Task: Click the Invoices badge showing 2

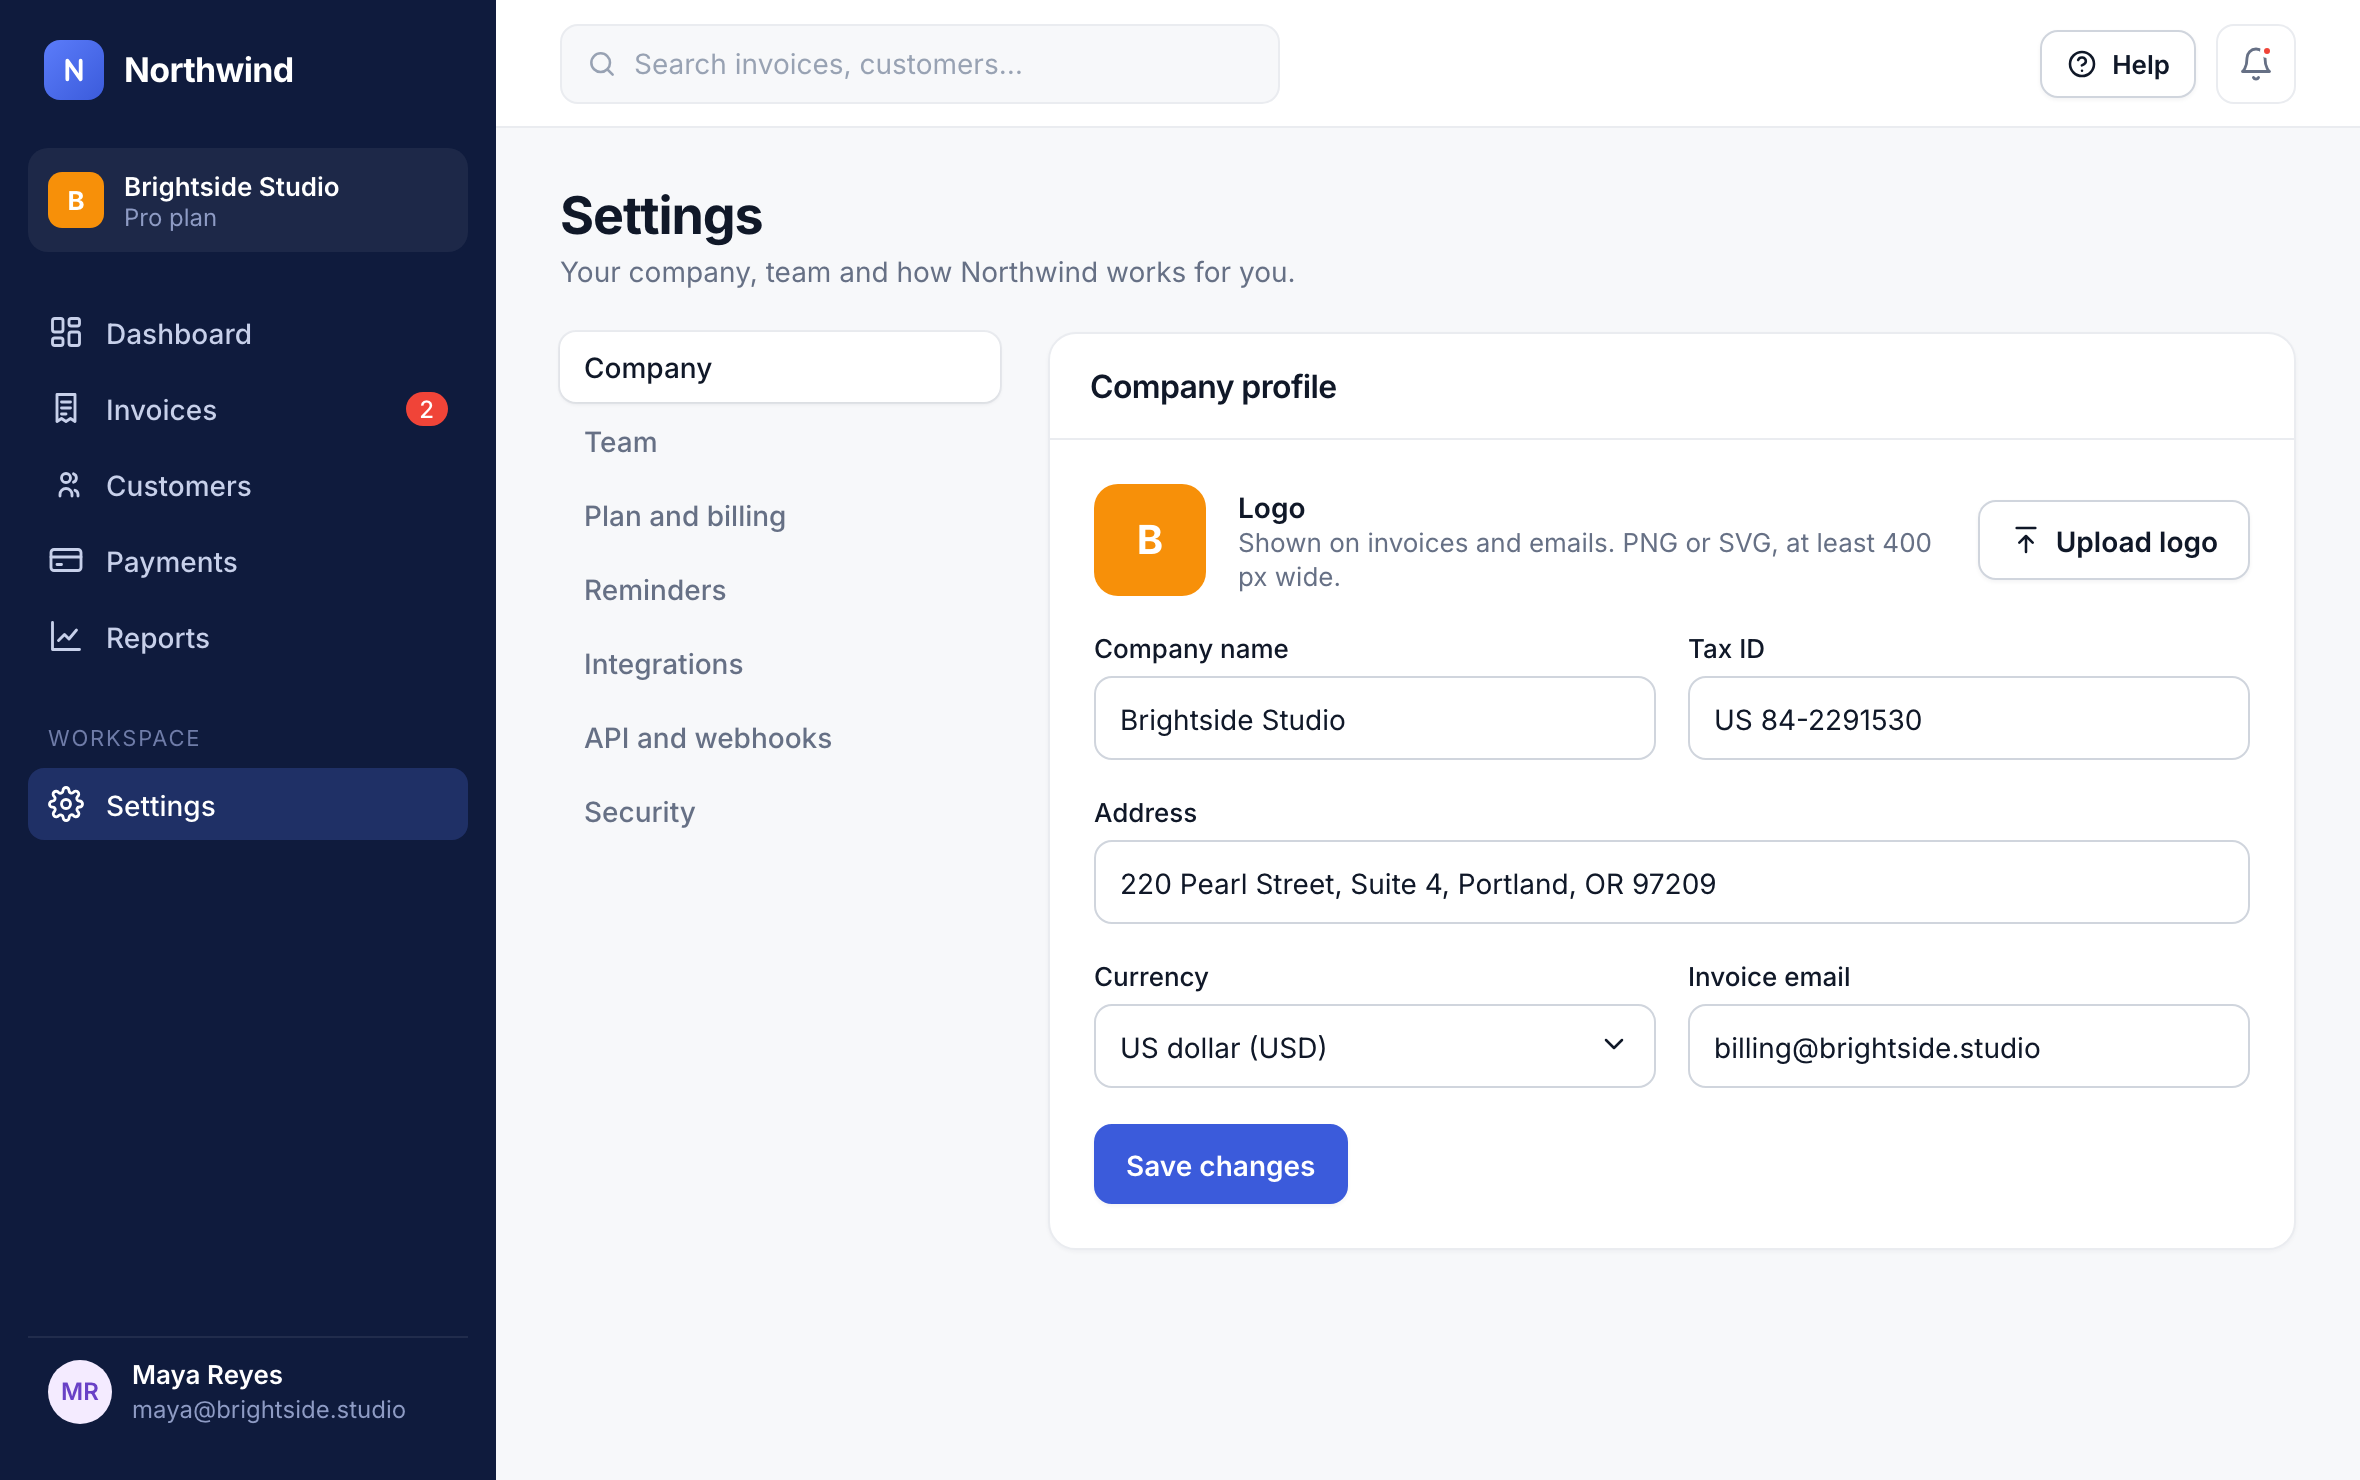Action: tap(426, 409)
